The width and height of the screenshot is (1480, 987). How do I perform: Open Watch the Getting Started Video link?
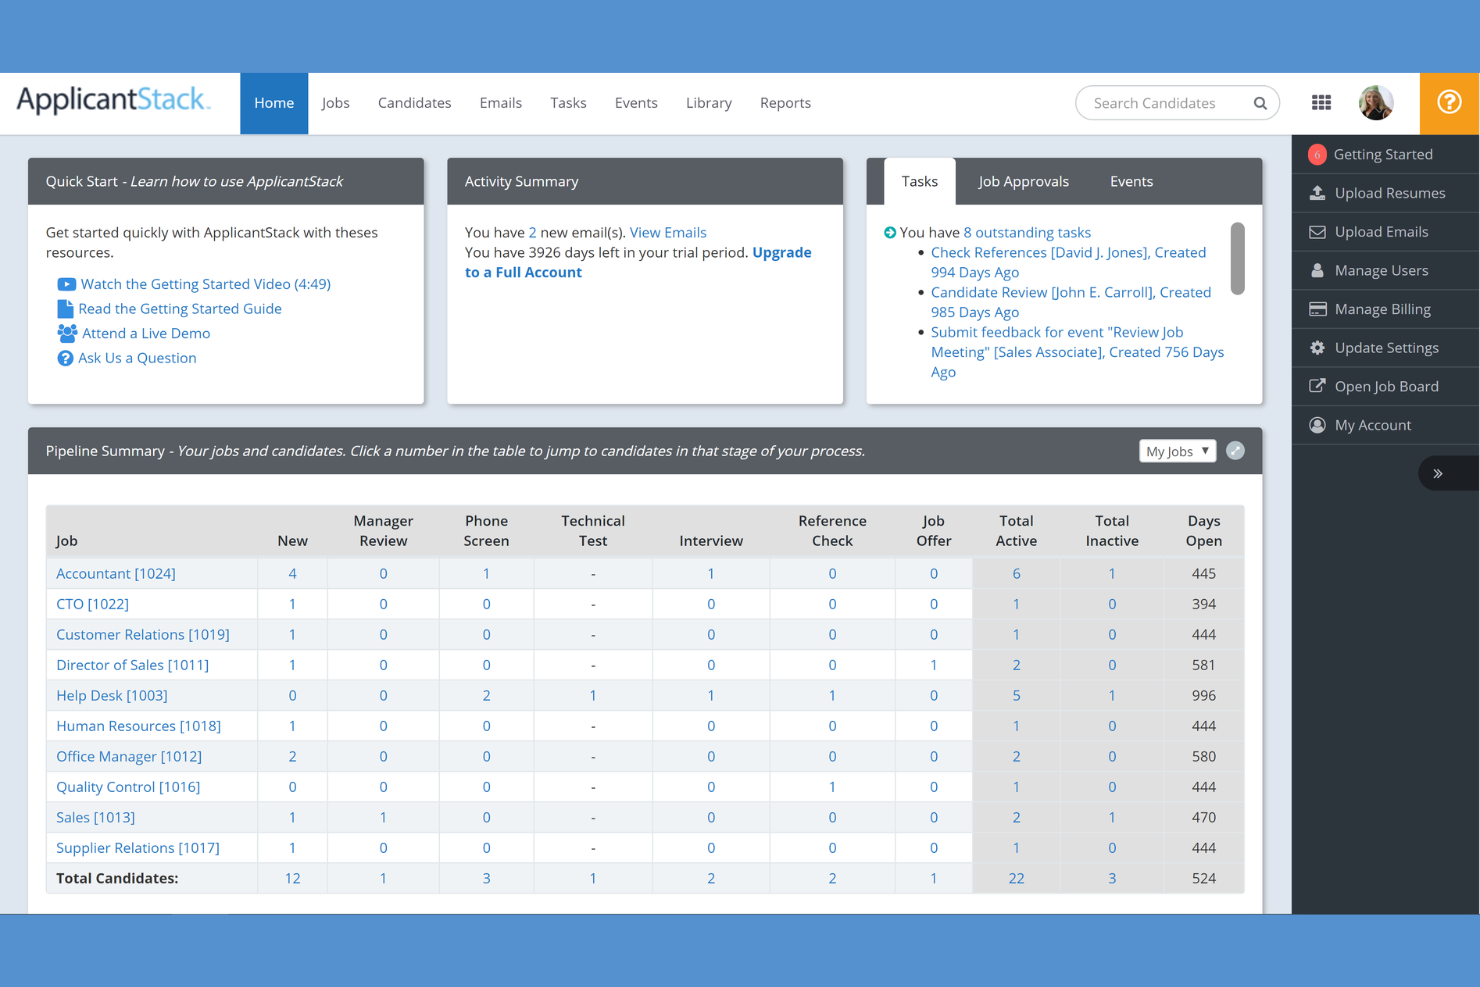205,284
